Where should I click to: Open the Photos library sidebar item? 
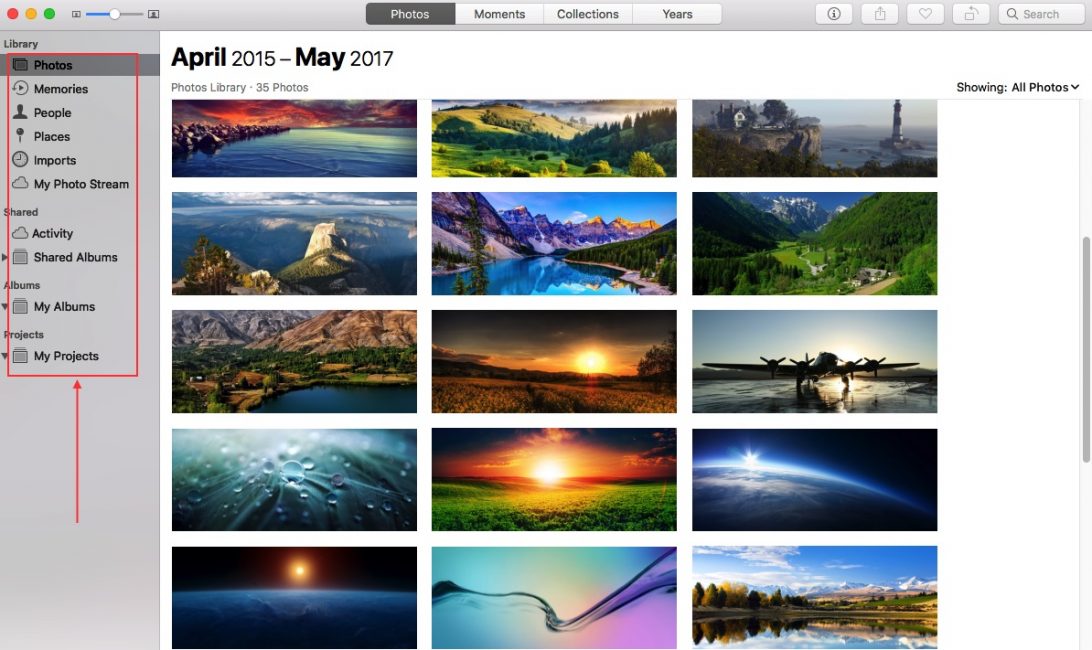79,65
